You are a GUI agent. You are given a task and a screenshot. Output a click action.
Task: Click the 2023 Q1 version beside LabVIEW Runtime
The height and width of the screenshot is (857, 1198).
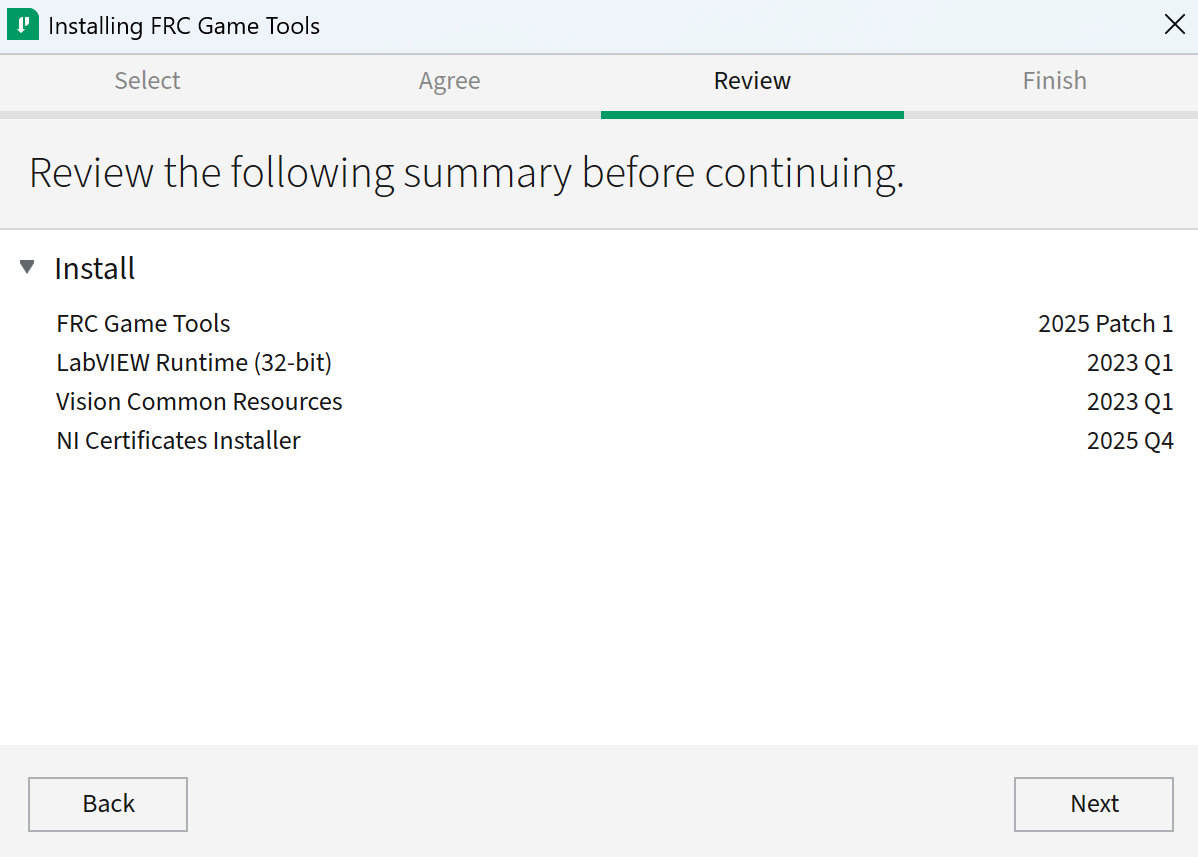tap(1130, 362)
